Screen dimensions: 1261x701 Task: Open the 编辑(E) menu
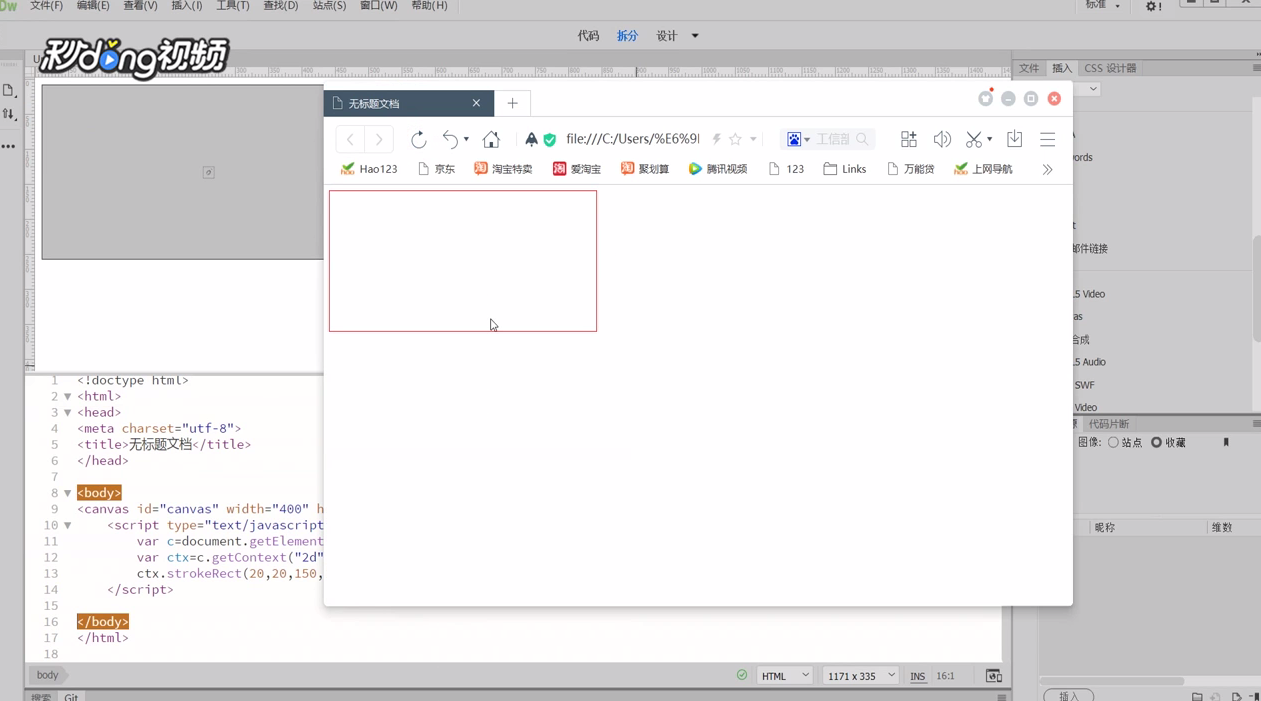click(93, 6)
